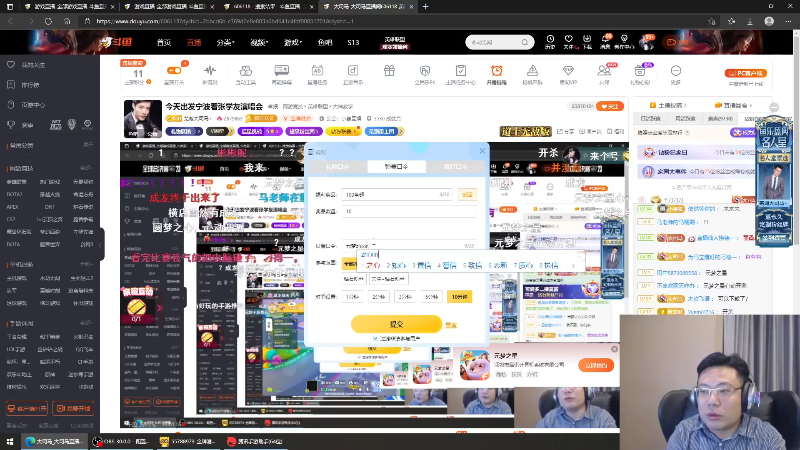Switch to the third lottery dialog tab
The width and height of the screenshot is (800, 450).
(x=455, y=167)
